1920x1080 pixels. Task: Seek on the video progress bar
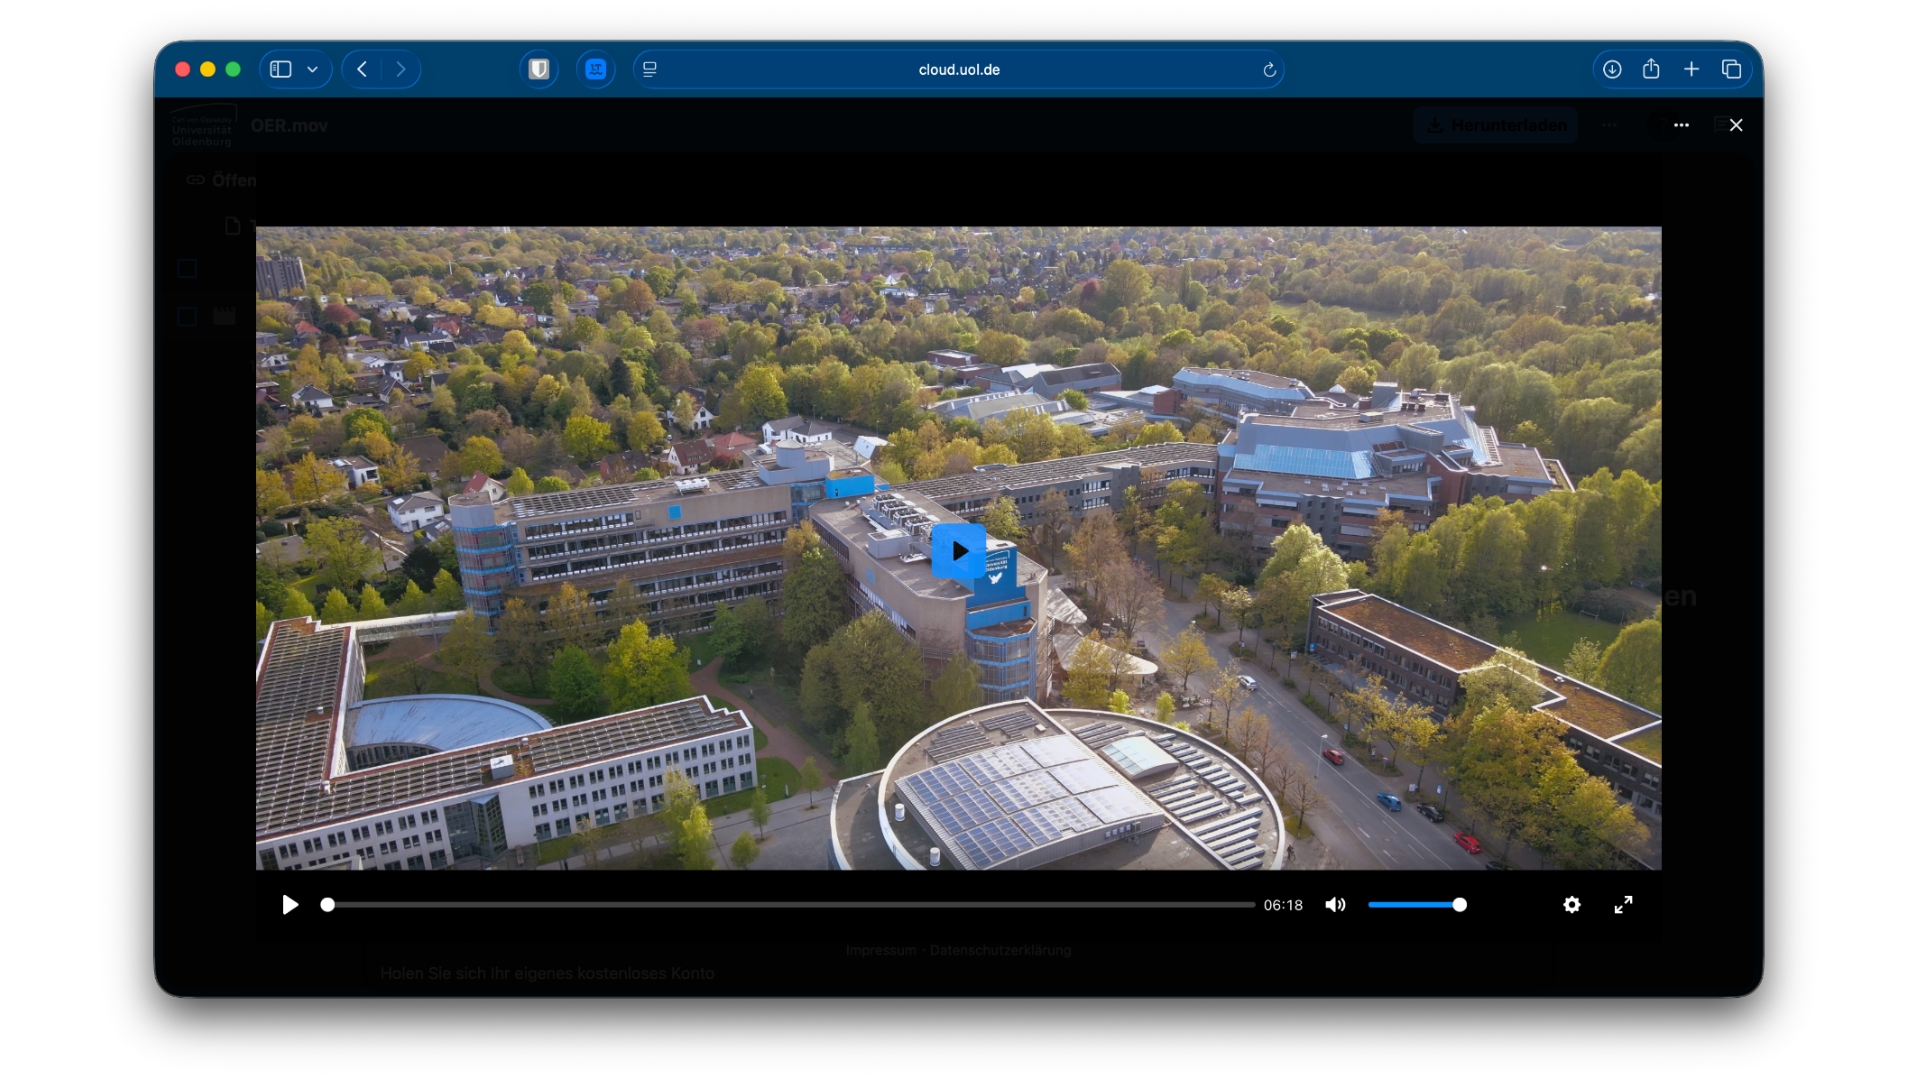click(x=790, y=905)
